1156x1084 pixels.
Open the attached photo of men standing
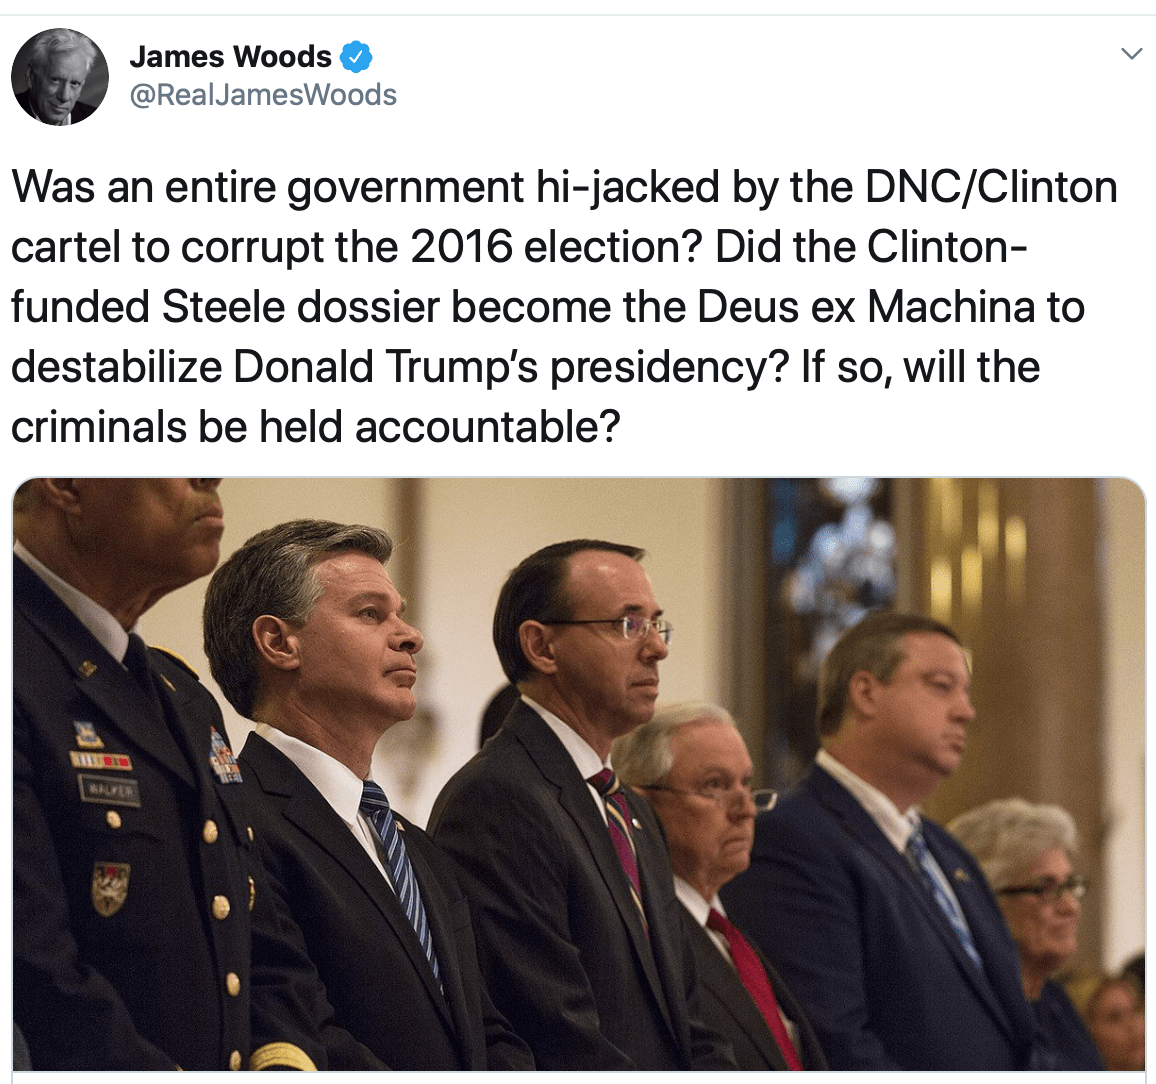(x=579, y=774)
